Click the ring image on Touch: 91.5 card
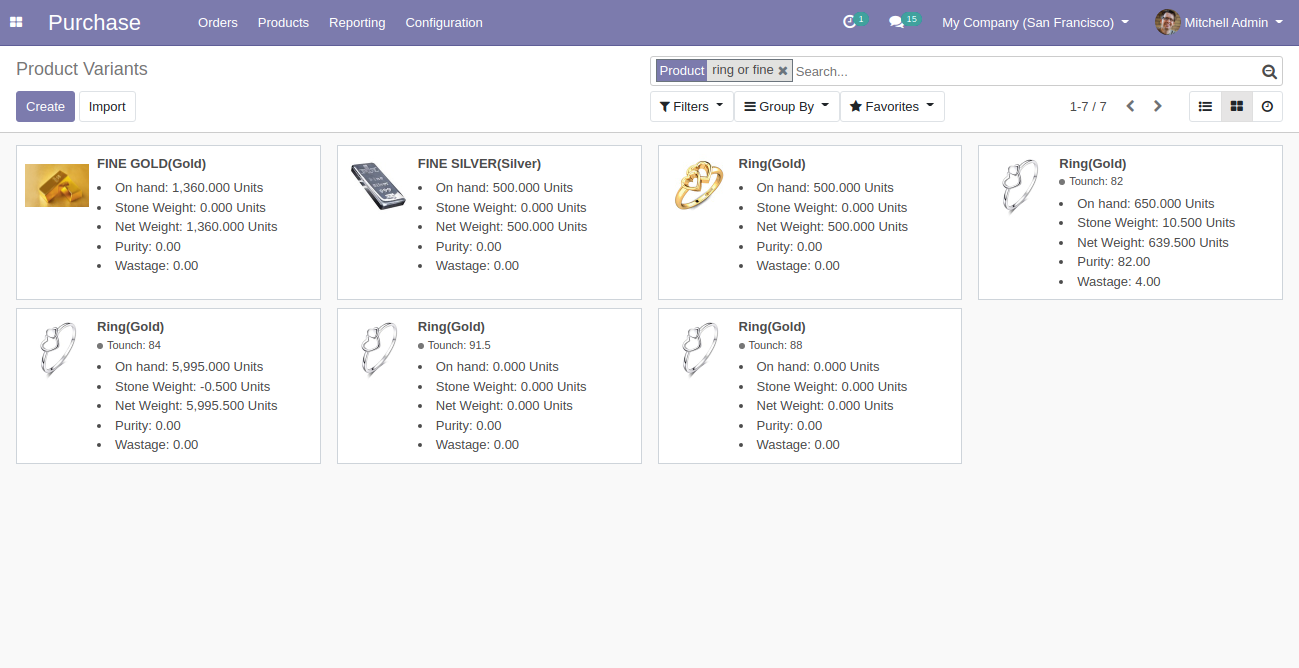1299x668 pixels. click(378, 349)
